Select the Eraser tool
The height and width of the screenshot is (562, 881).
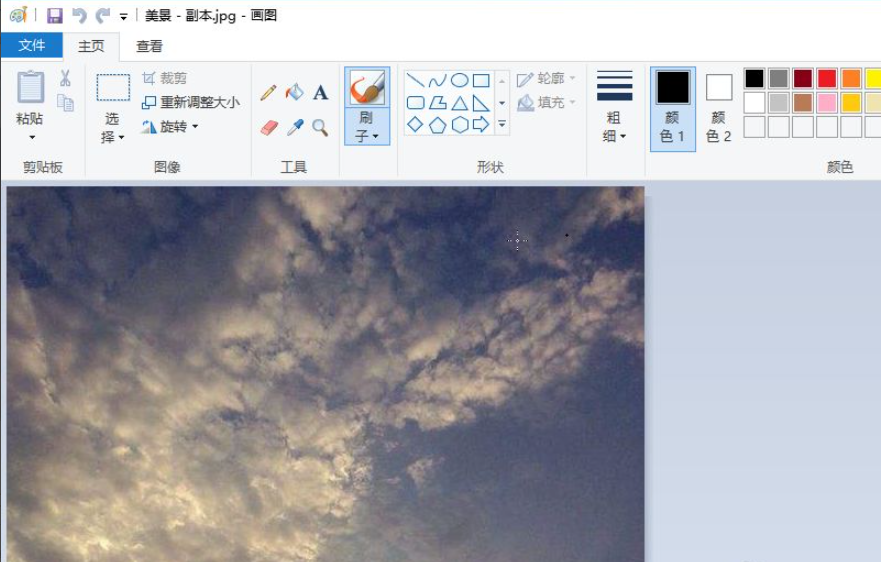[268, 128]
